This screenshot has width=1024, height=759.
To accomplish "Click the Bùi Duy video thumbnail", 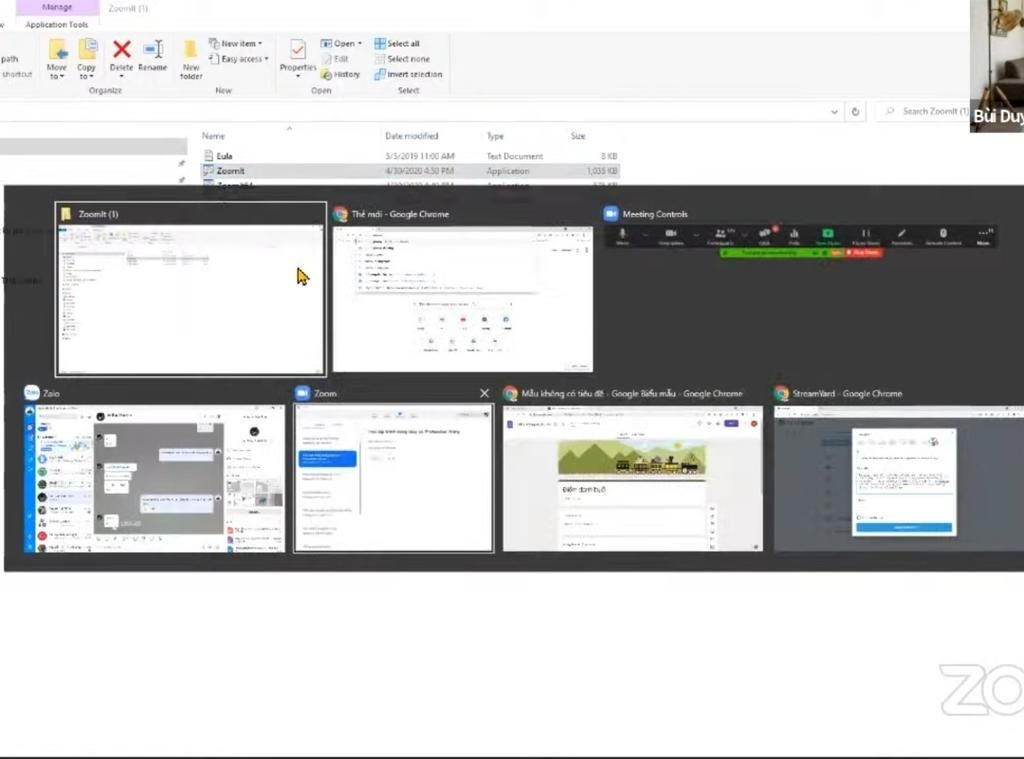I will click(x=997, y=65).
